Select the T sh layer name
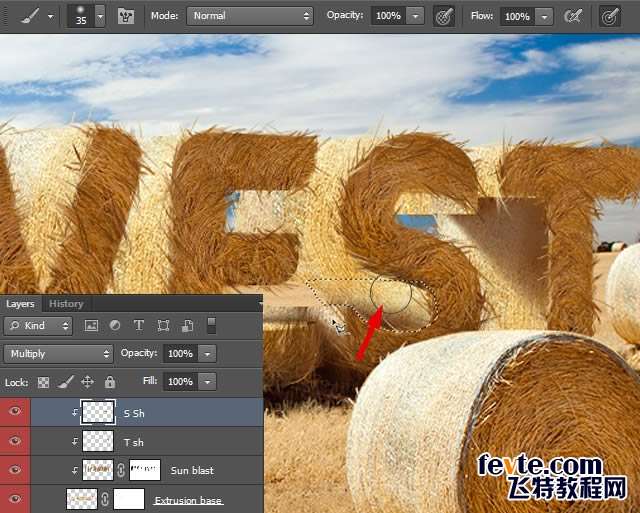The width and height of the screenshot is (640, 513). (x=133, y=442)
